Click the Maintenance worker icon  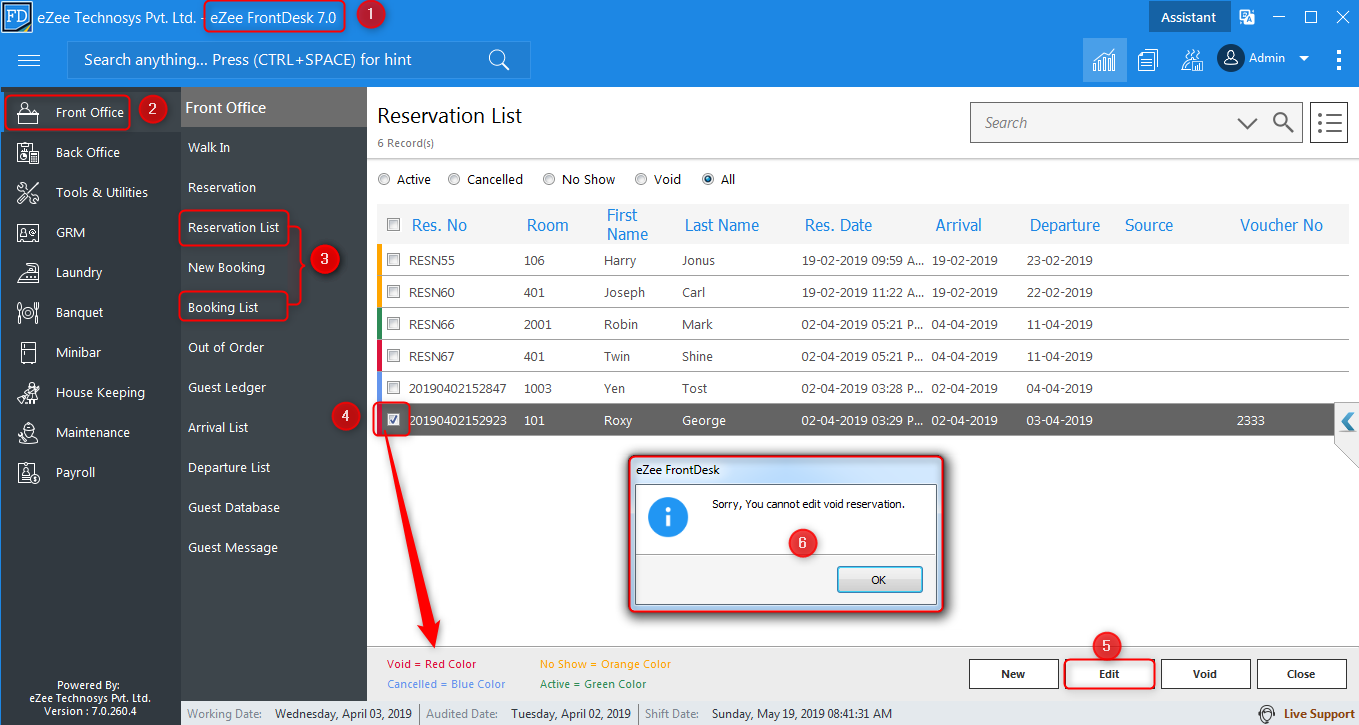pyautogui.click(x=28, y=432)
